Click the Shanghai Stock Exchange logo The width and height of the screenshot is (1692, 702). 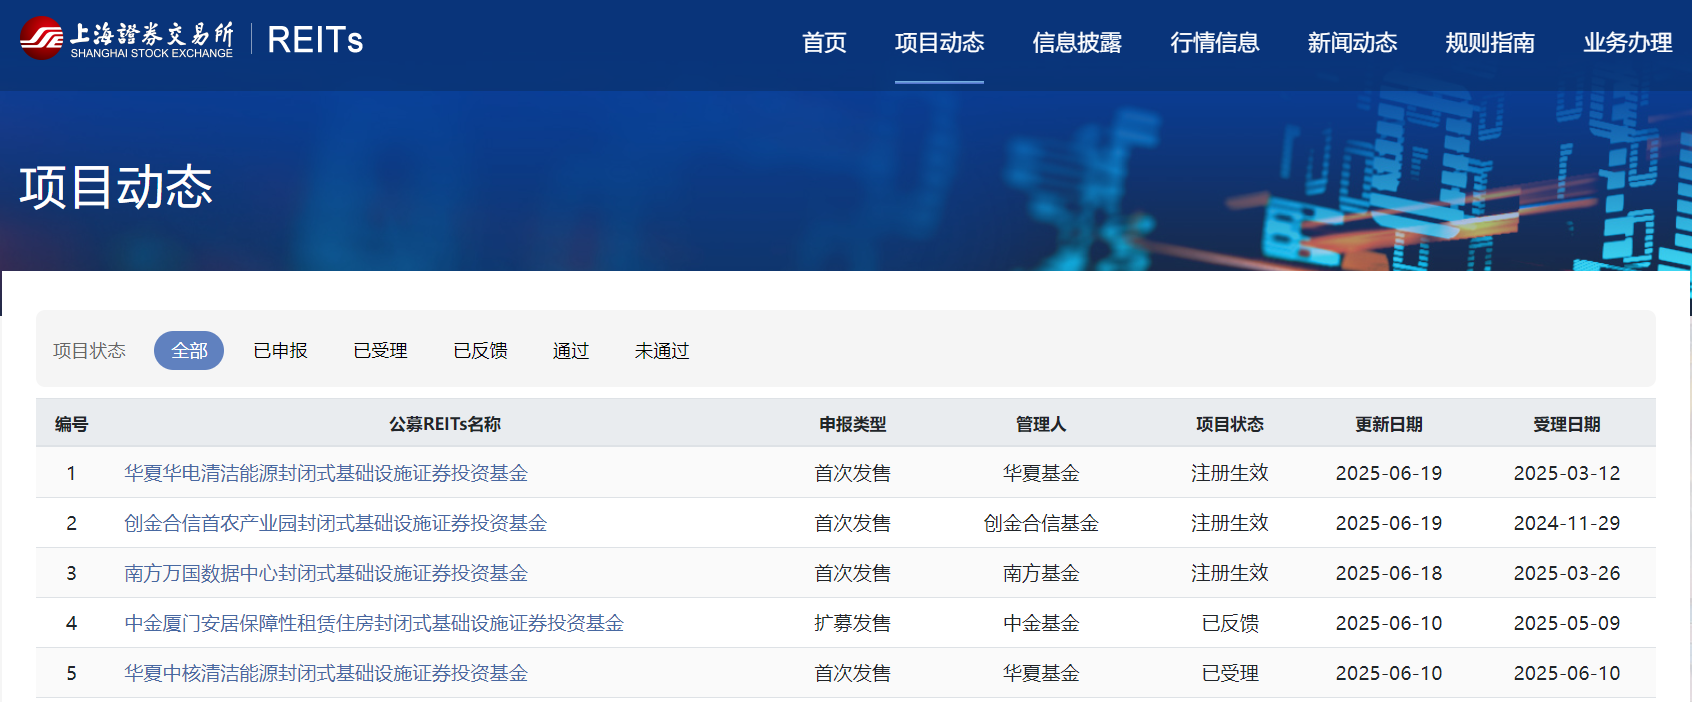pyautogui.click(x=127, y=39)
